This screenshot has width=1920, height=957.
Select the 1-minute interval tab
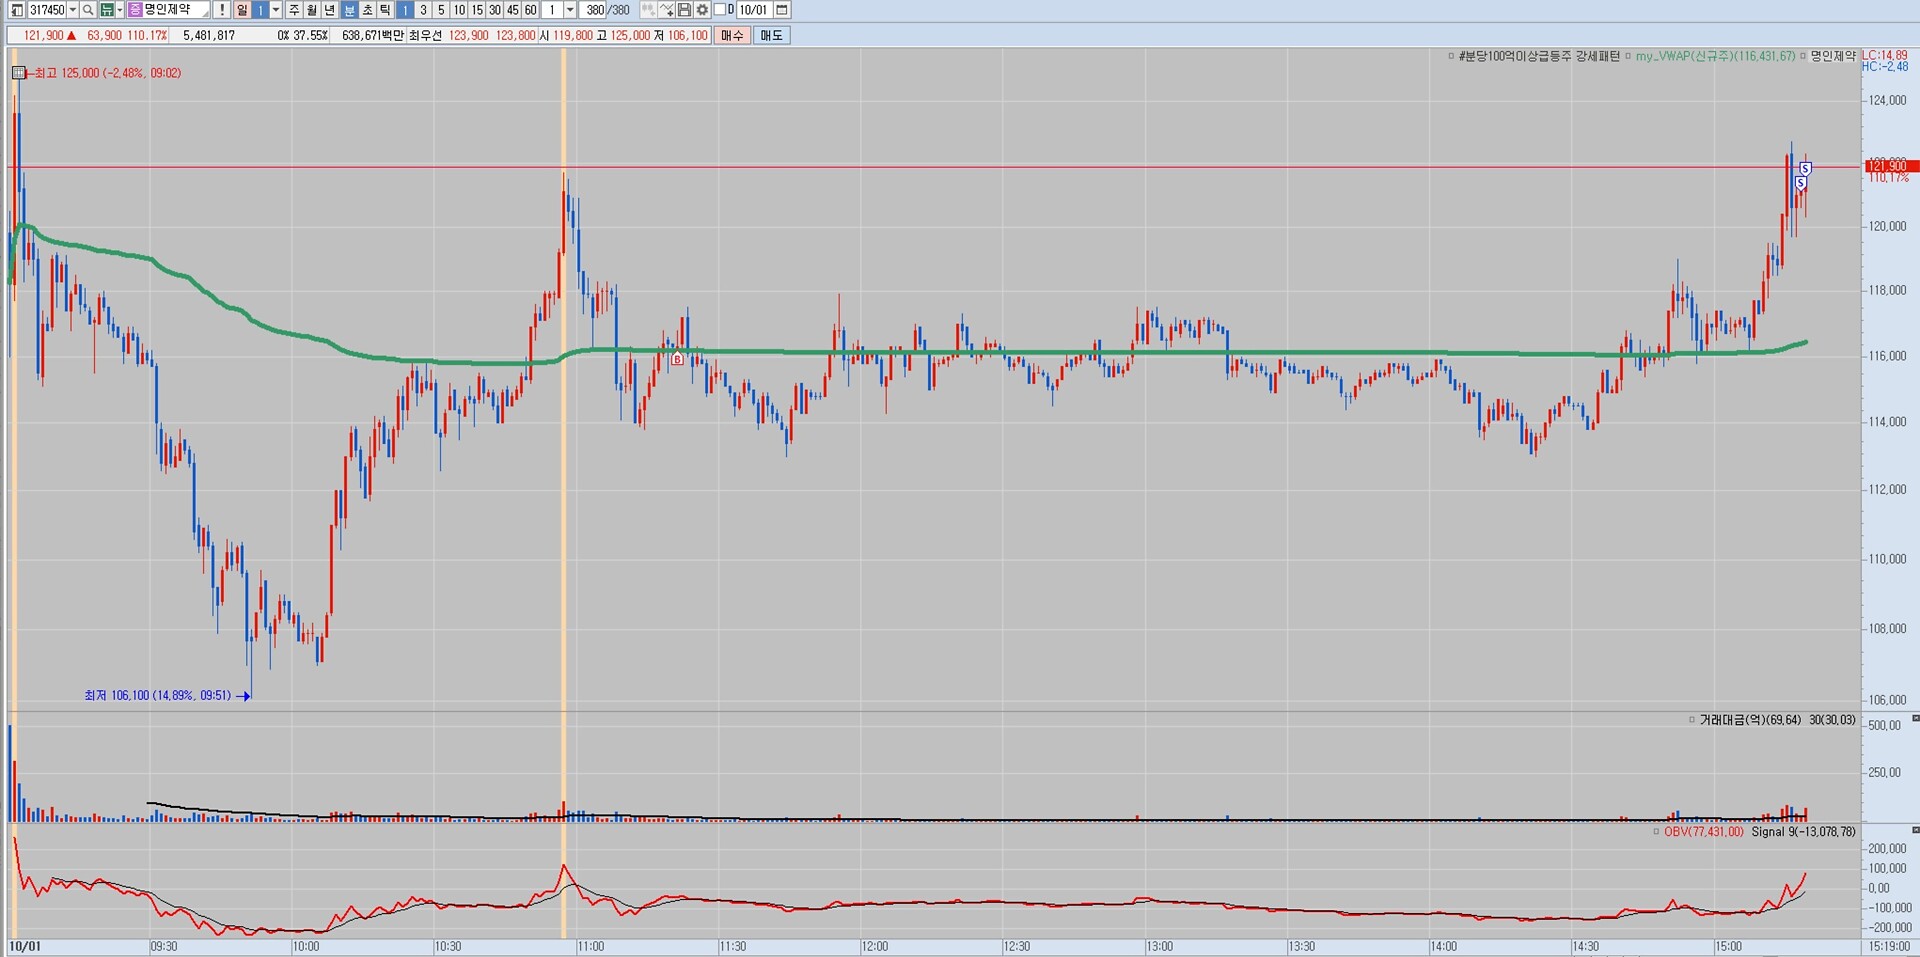(405, 10)
